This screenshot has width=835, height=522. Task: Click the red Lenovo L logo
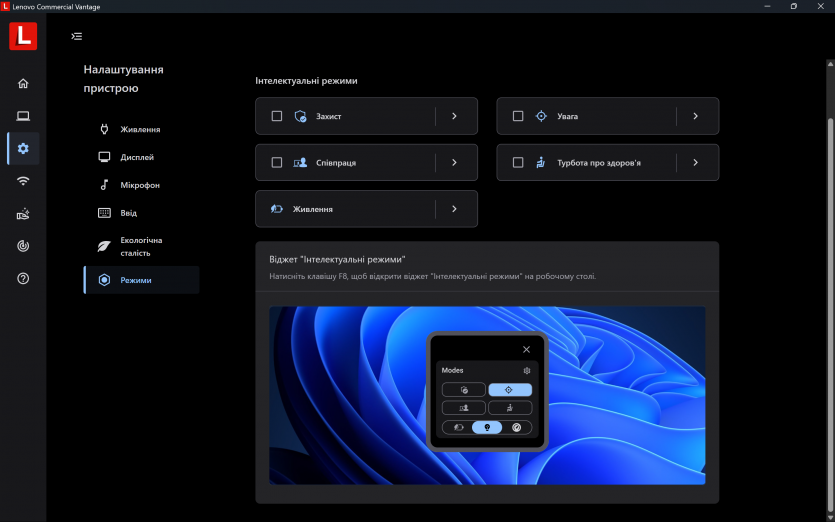point(23,36)
